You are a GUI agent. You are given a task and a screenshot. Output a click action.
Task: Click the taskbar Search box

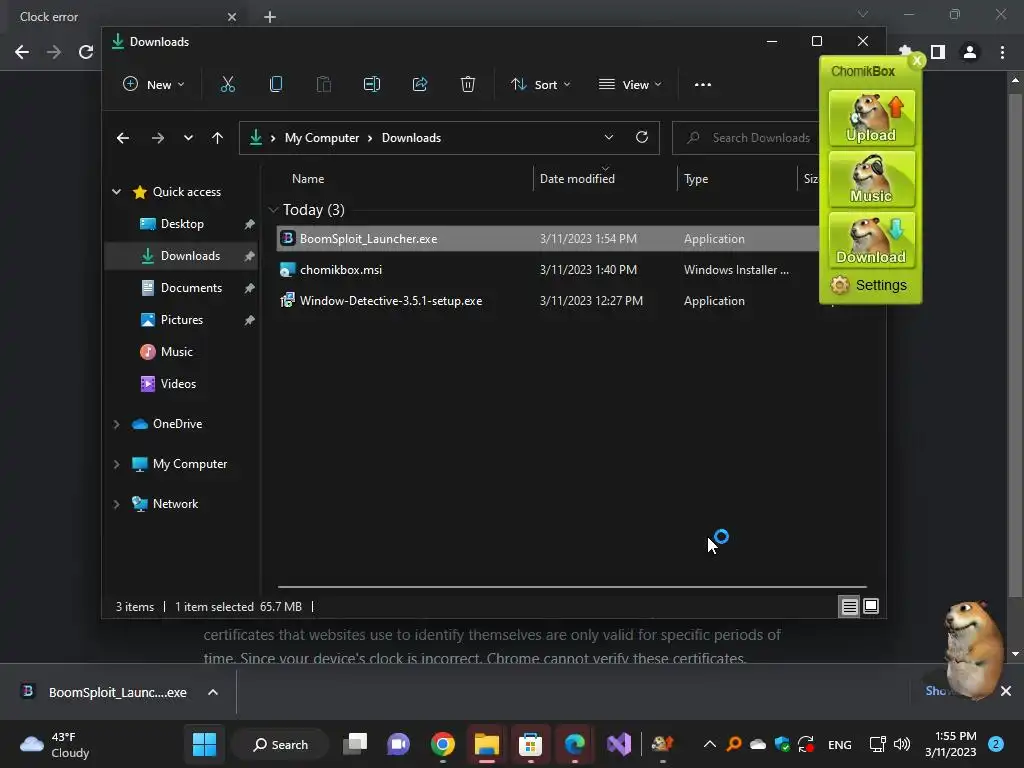click(x=281, y=744)
